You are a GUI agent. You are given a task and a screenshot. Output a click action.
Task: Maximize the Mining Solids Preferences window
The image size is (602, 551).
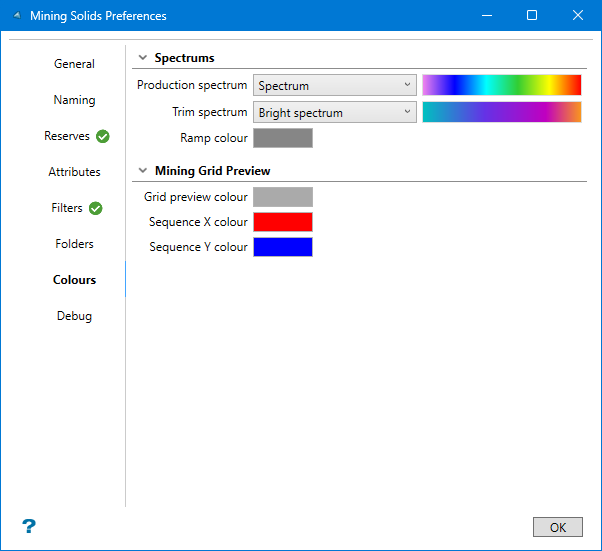532,16
